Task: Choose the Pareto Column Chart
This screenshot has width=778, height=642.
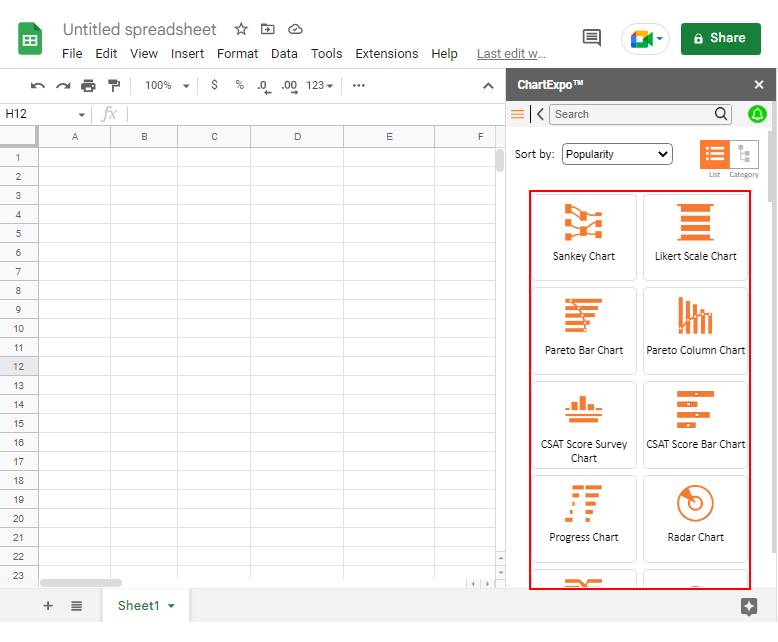Action: pyautogui.click(x=695, y=331)
